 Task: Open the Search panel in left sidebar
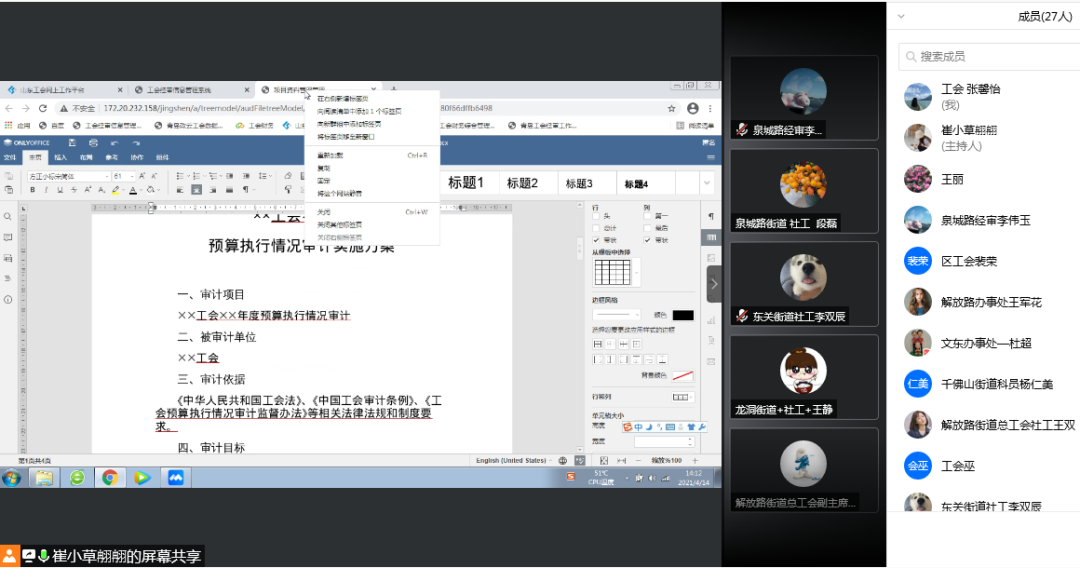pyautogui.click(x=8, y=217)
